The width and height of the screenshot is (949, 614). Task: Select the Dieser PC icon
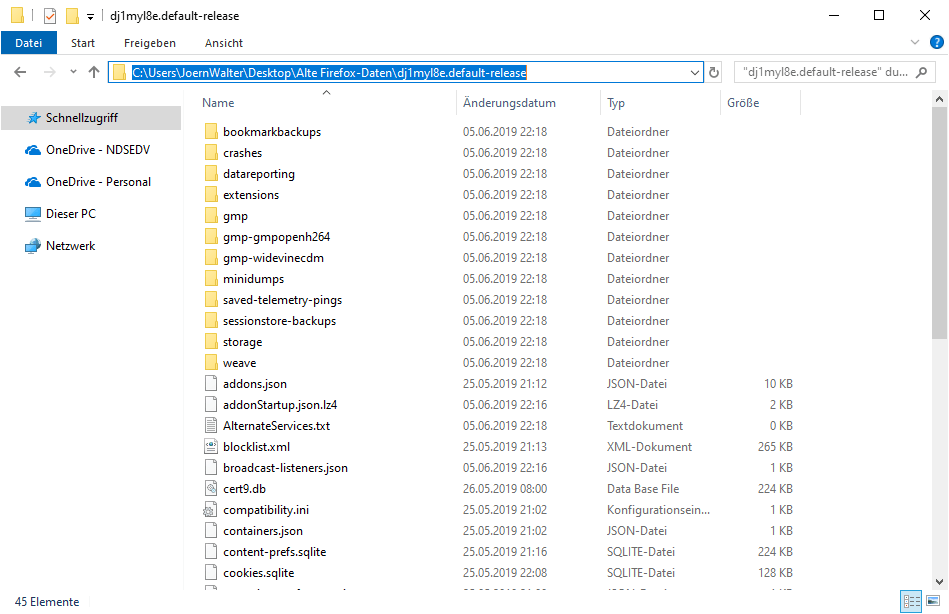[32, 214]
